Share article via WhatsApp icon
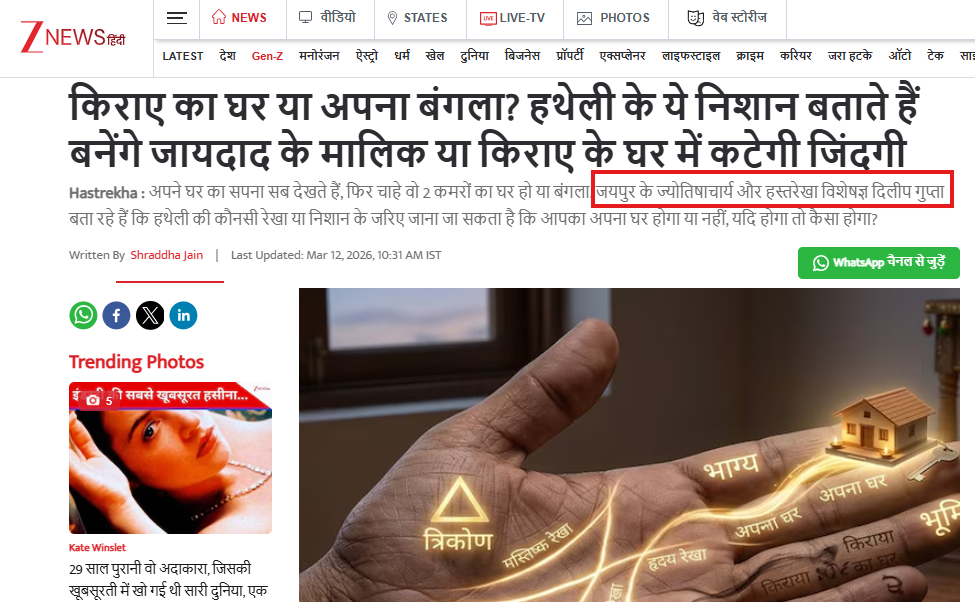Image resolution: width=975 pixels, height=602 pixels. [83, 315]
